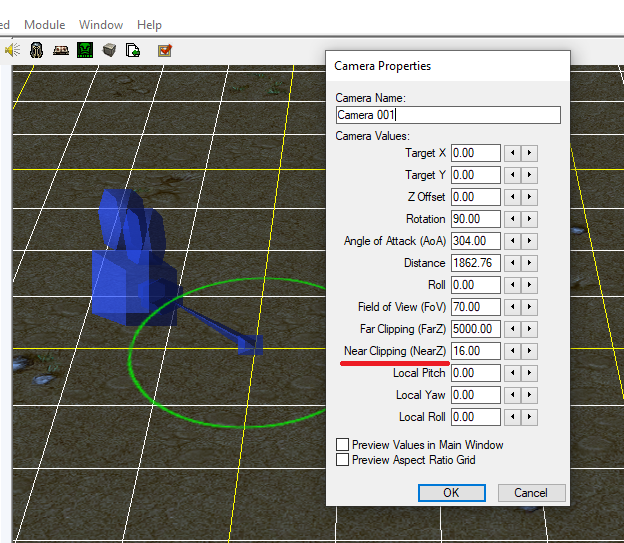Focus the Camera Name input field
The height and width of the screenshot is (543, 624).
pyautogui.click(x=448, y=115)
